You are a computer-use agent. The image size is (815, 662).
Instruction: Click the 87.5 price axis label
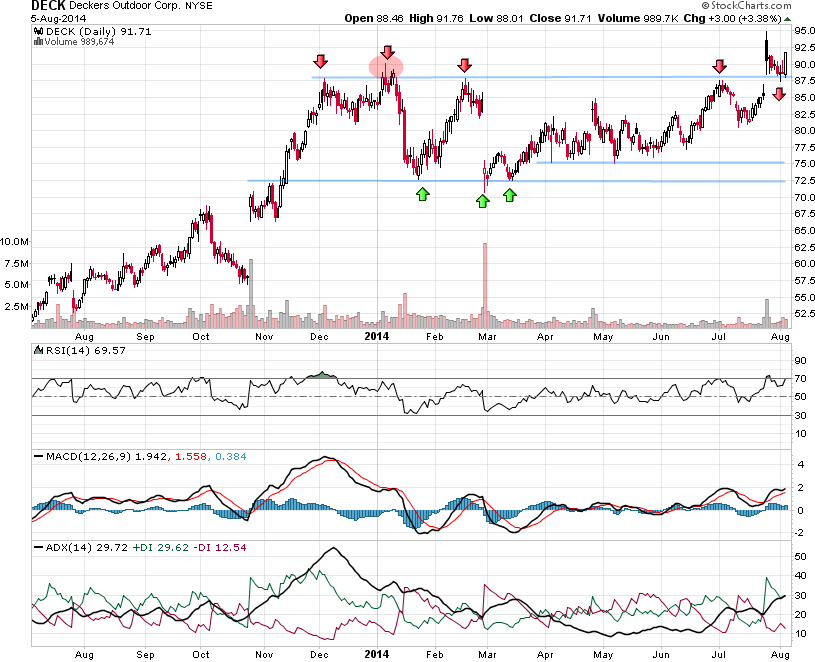click(804, 81)
